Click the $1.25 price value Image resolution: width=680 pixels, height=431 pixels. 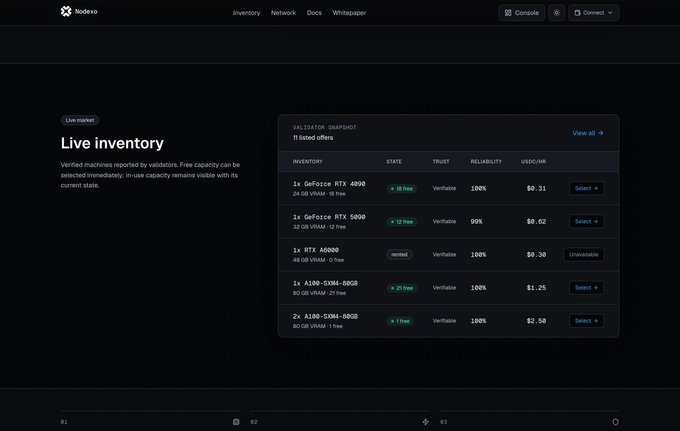[x=536, y=288]
